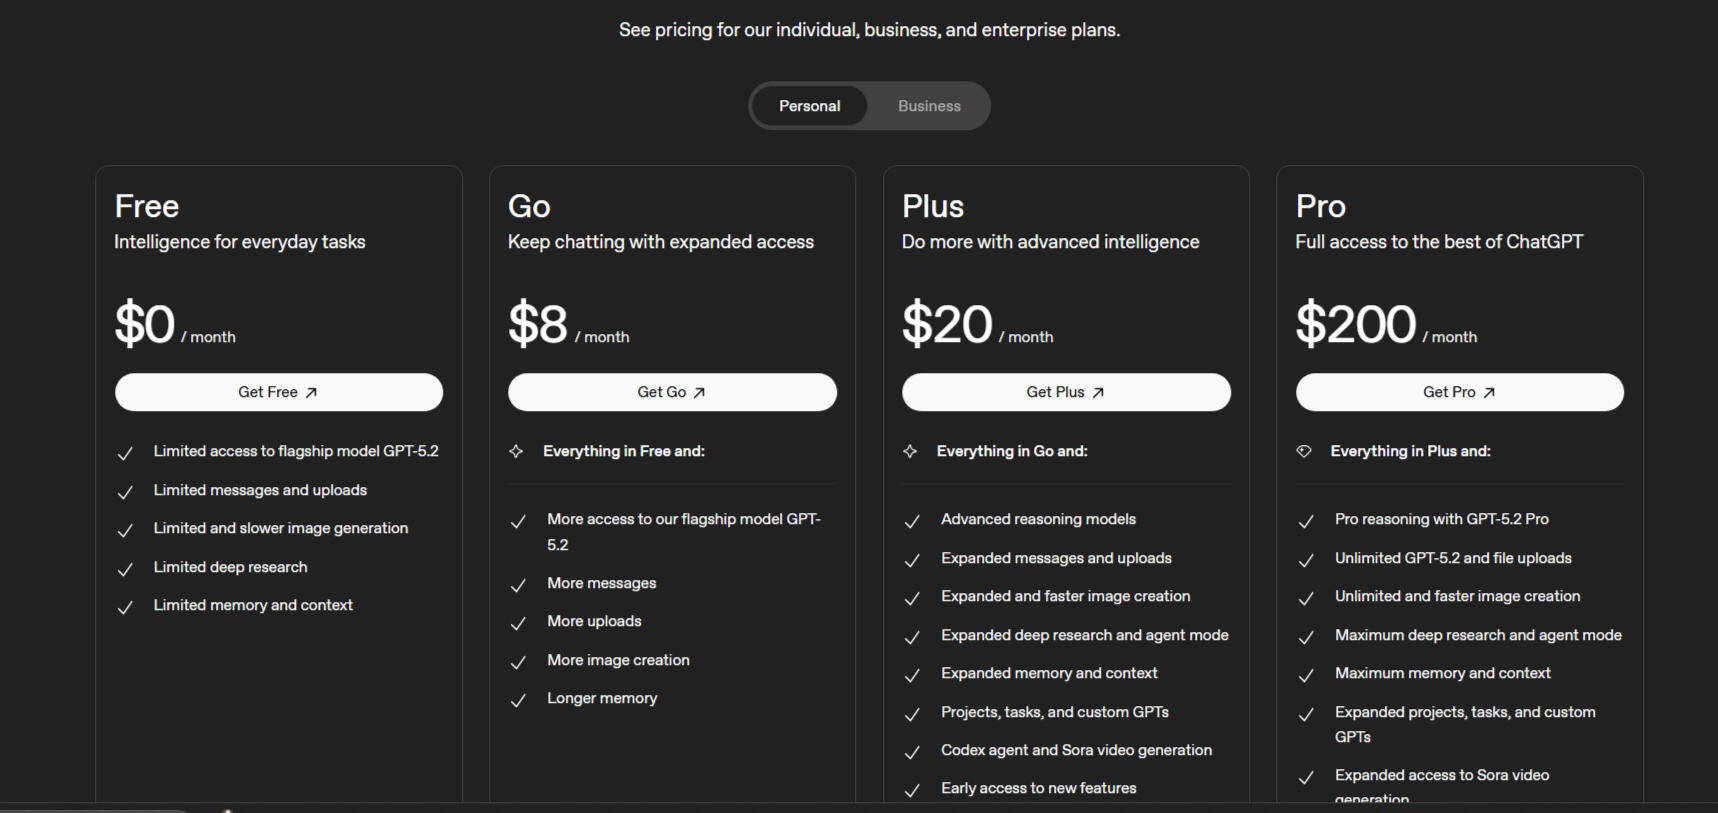Click sparkle icon beside Everything in Go
1718x813 pixels.
click(910, 451)
